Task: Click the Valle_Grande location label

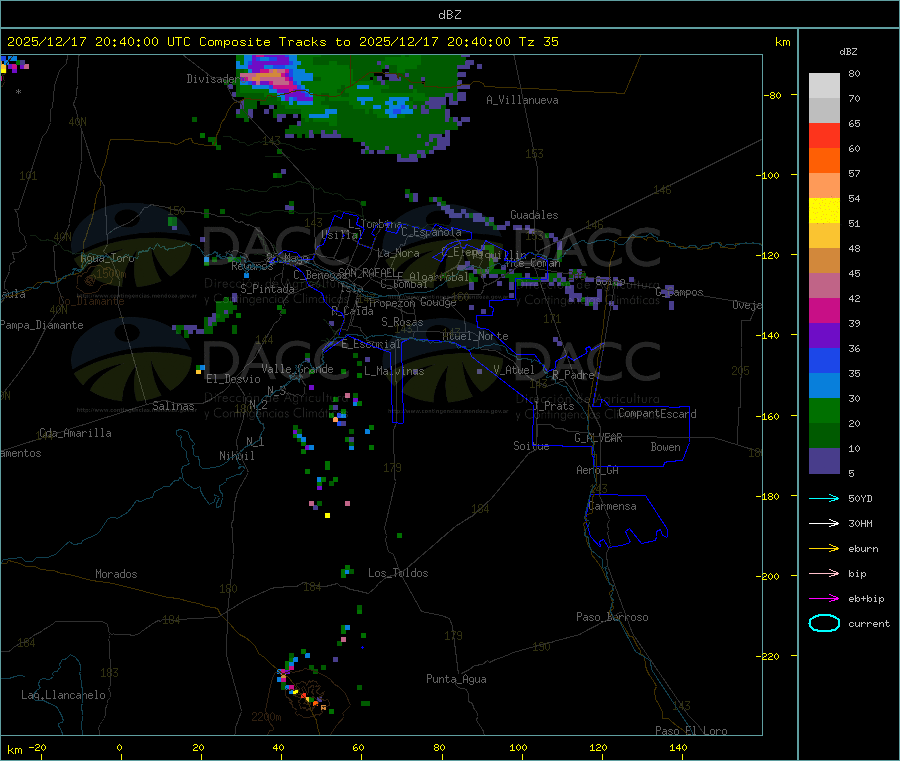Action: (x=297, y=369)
